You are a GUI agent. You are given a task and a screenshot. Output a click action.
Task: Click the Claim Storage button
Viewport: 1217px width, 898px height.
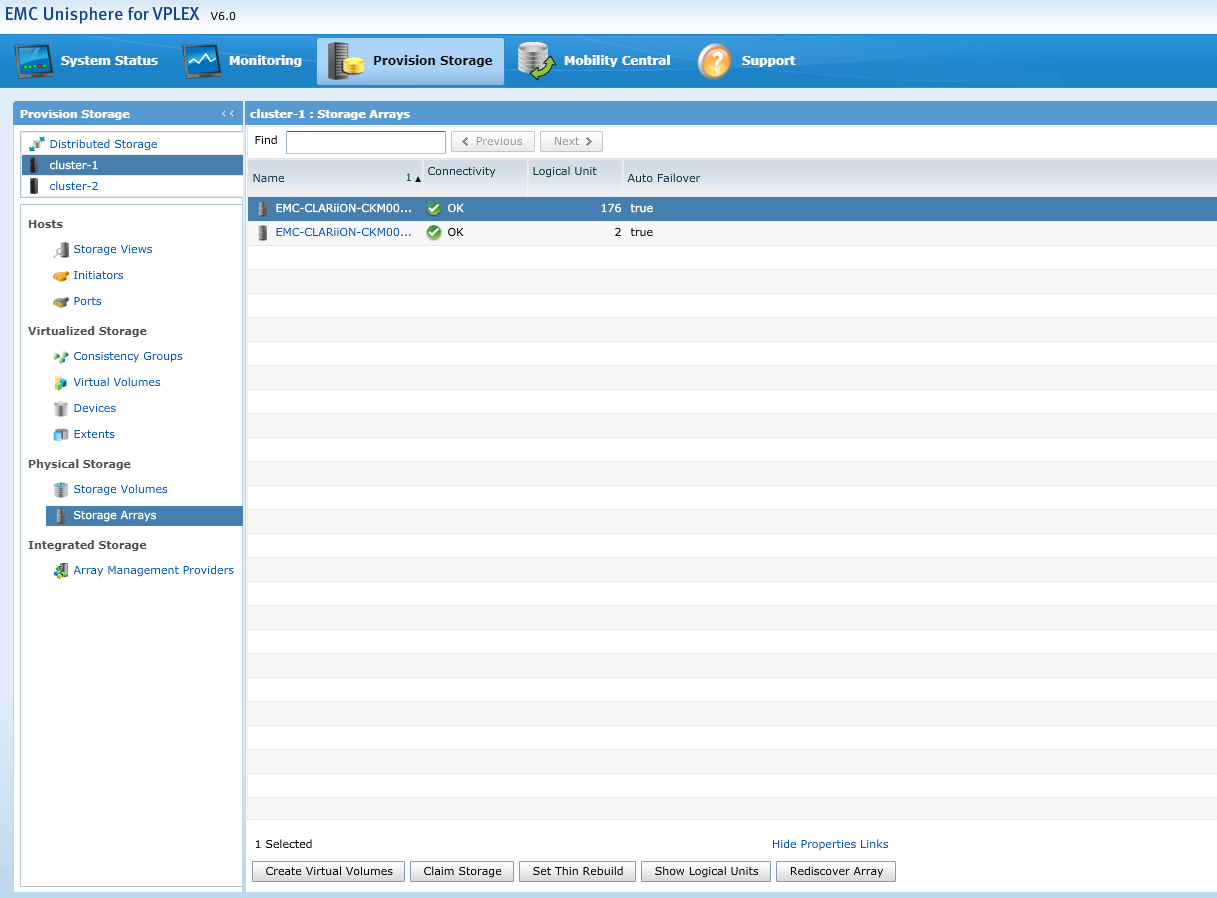point(462,871)
